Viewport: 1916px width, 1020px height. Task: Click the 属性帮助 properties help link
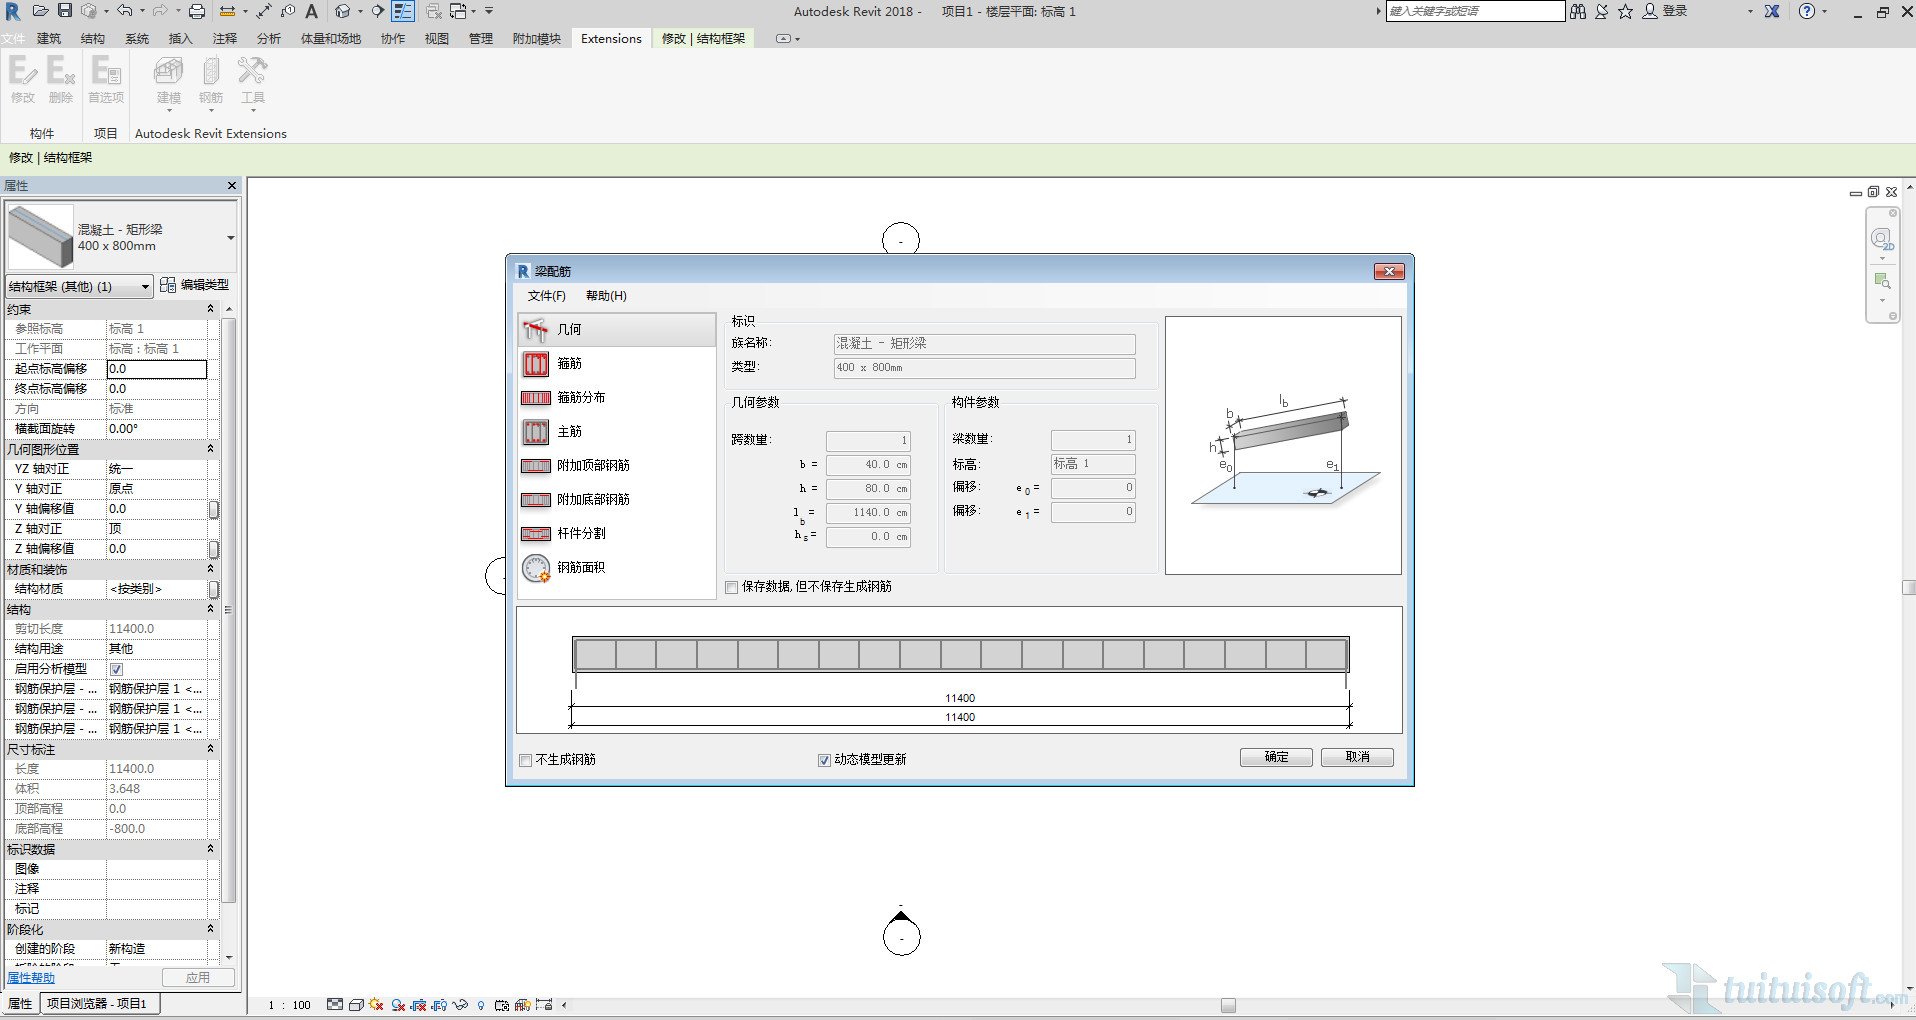point(31,978)
